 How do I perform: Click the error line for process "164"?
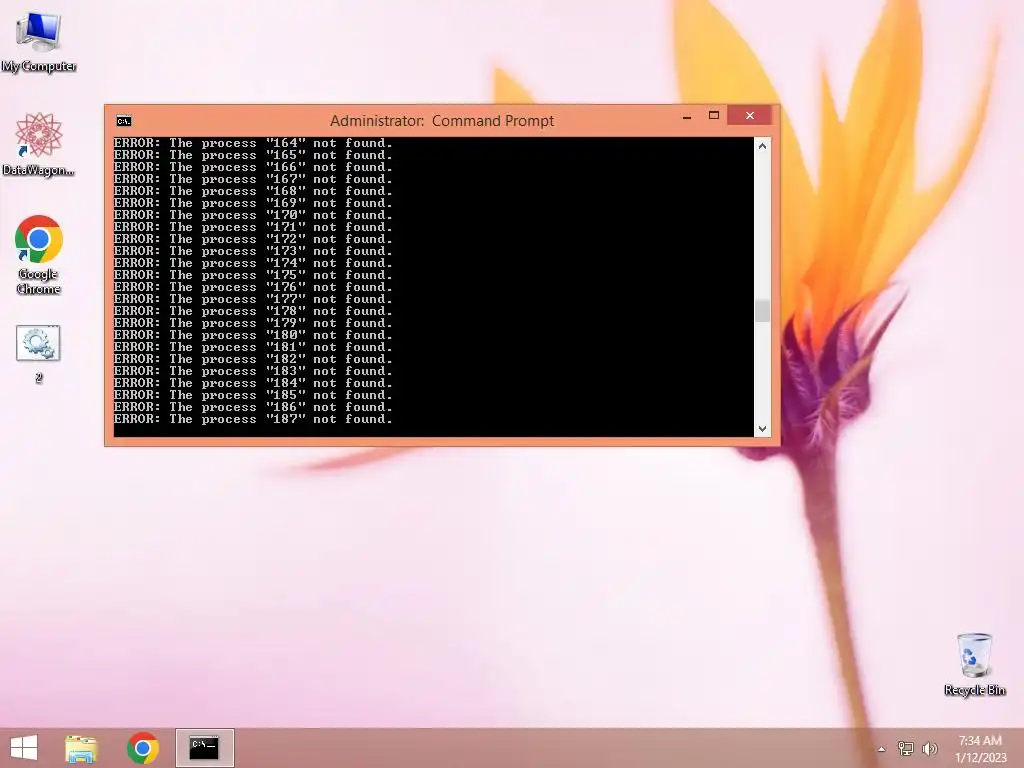(x=253, y=143)
